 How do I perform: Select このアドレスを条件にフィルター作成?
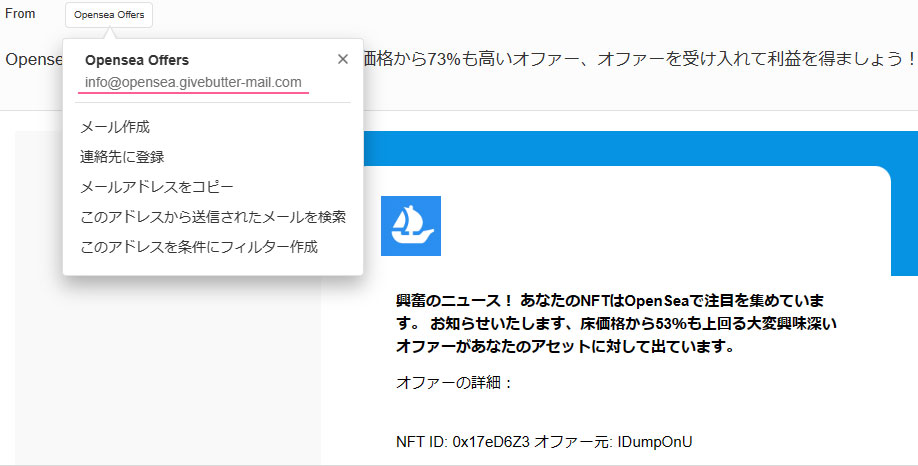[199, 247]
